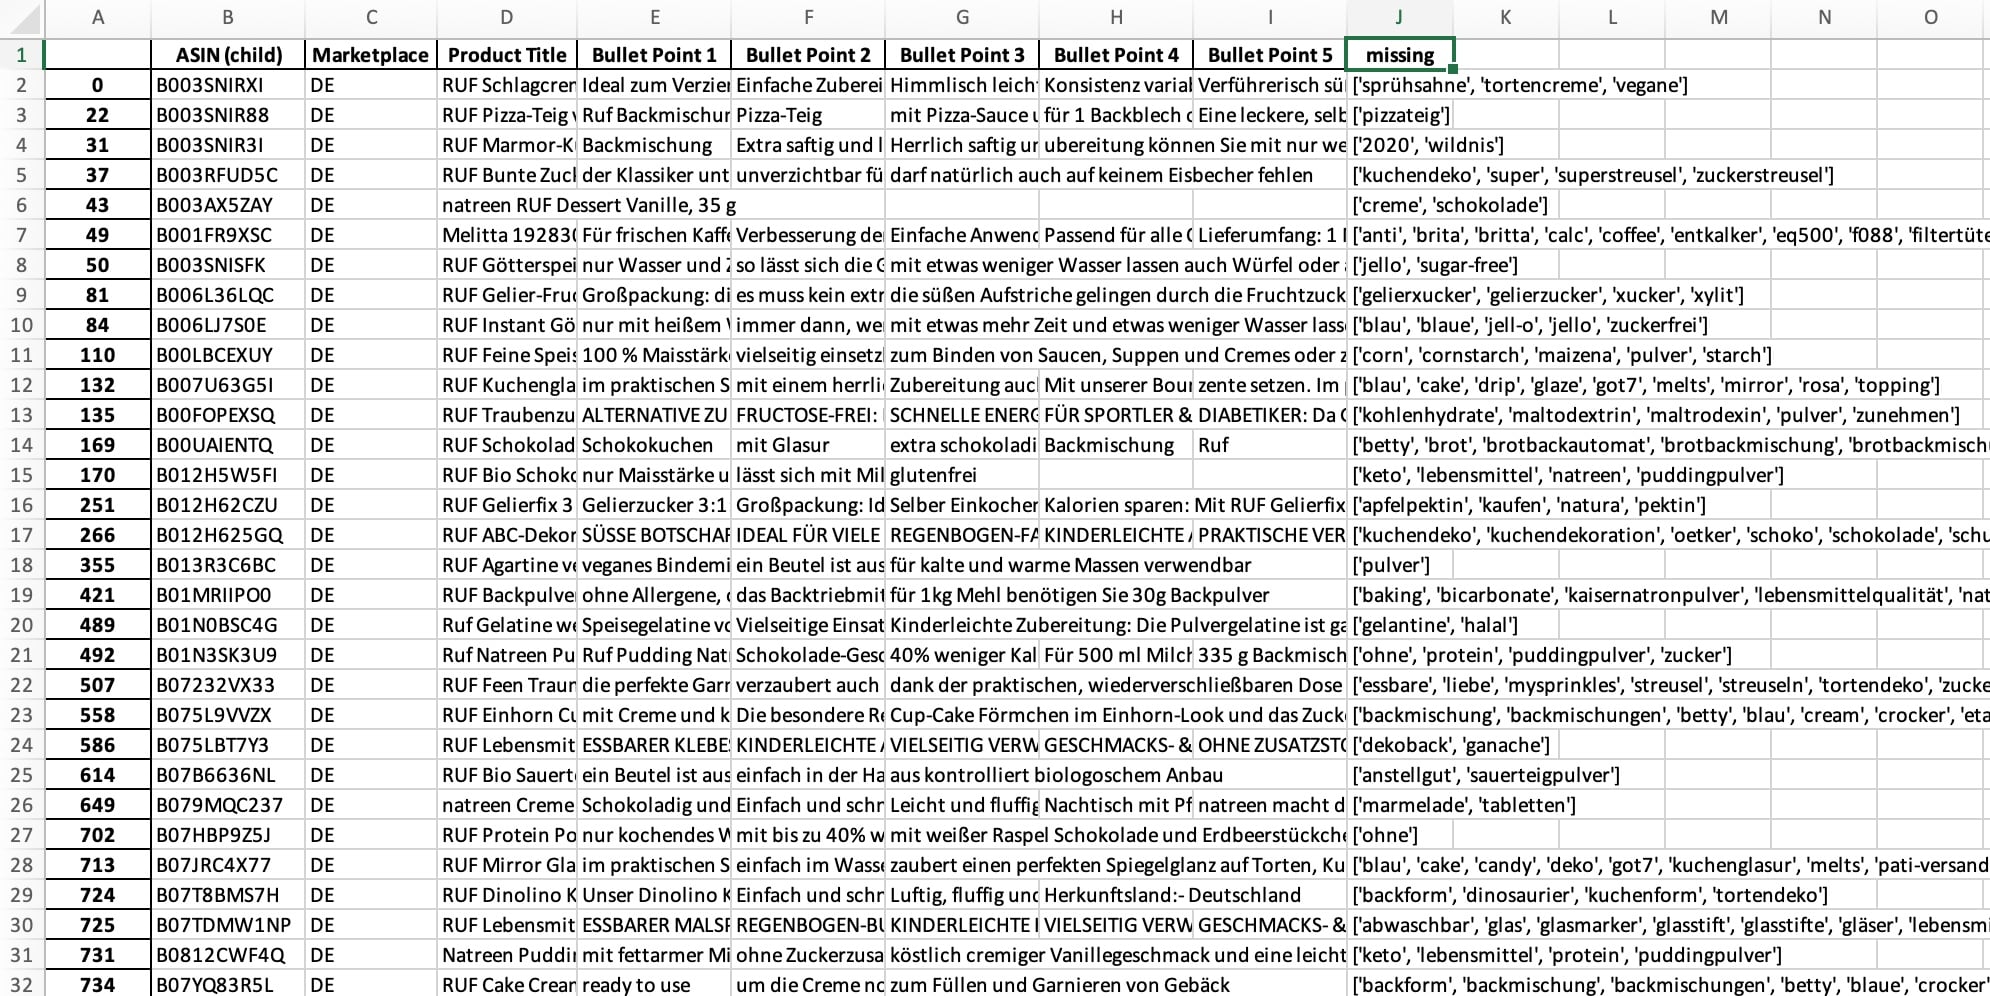The height and width of the screenshot is (996, 1990).
Task: Click cell with ASIN B006L36LQC
Action: point(228,295)
